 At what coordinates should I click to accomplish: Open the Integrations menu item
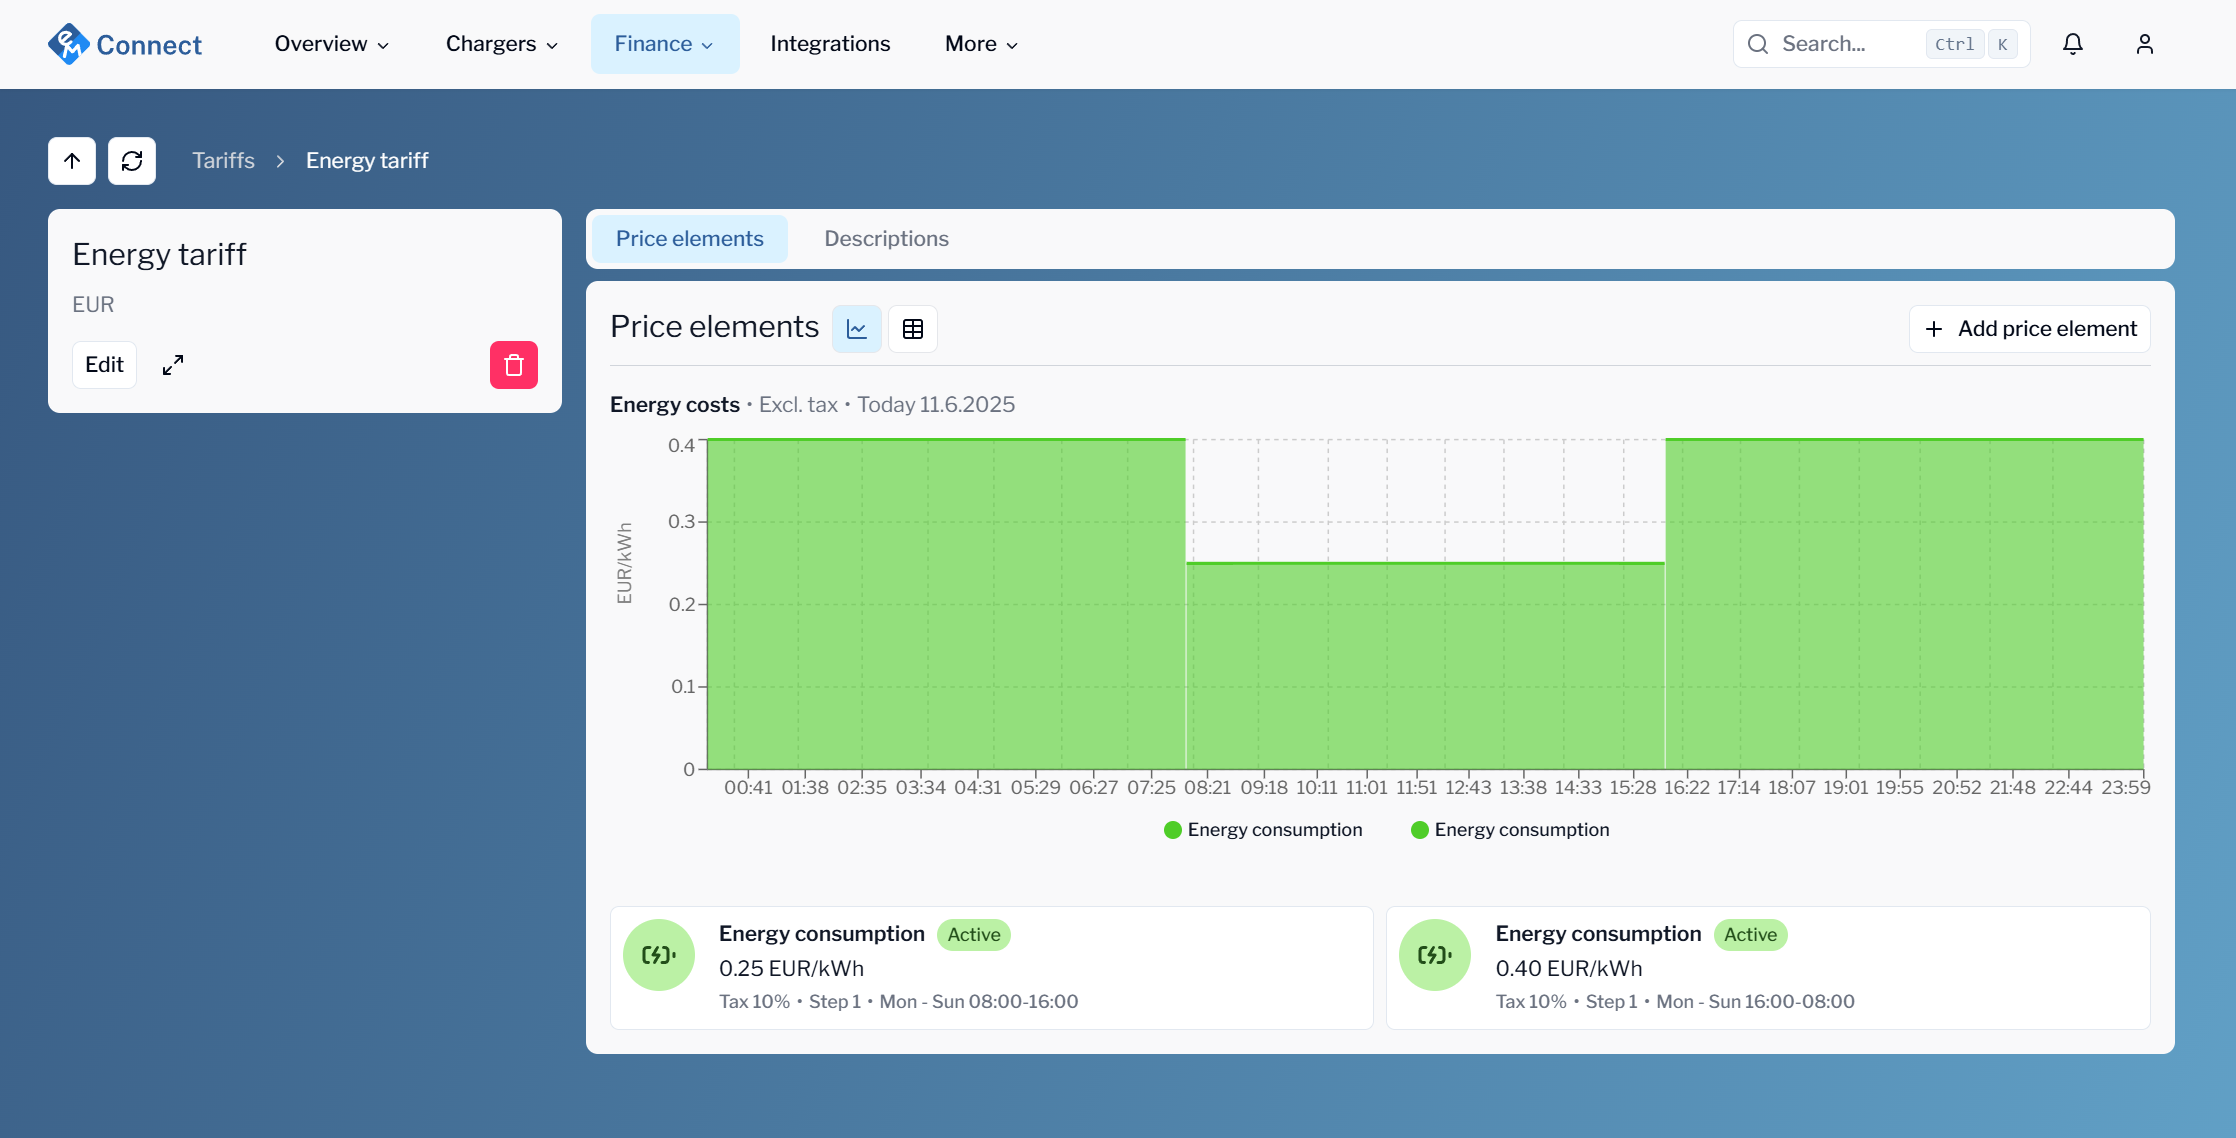(x=830, y=44)
